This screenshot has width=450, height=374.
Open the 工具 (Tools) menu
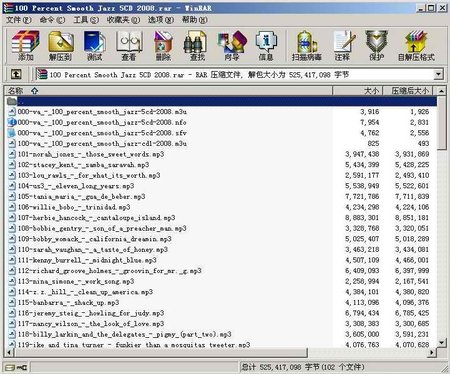(86, 20)
